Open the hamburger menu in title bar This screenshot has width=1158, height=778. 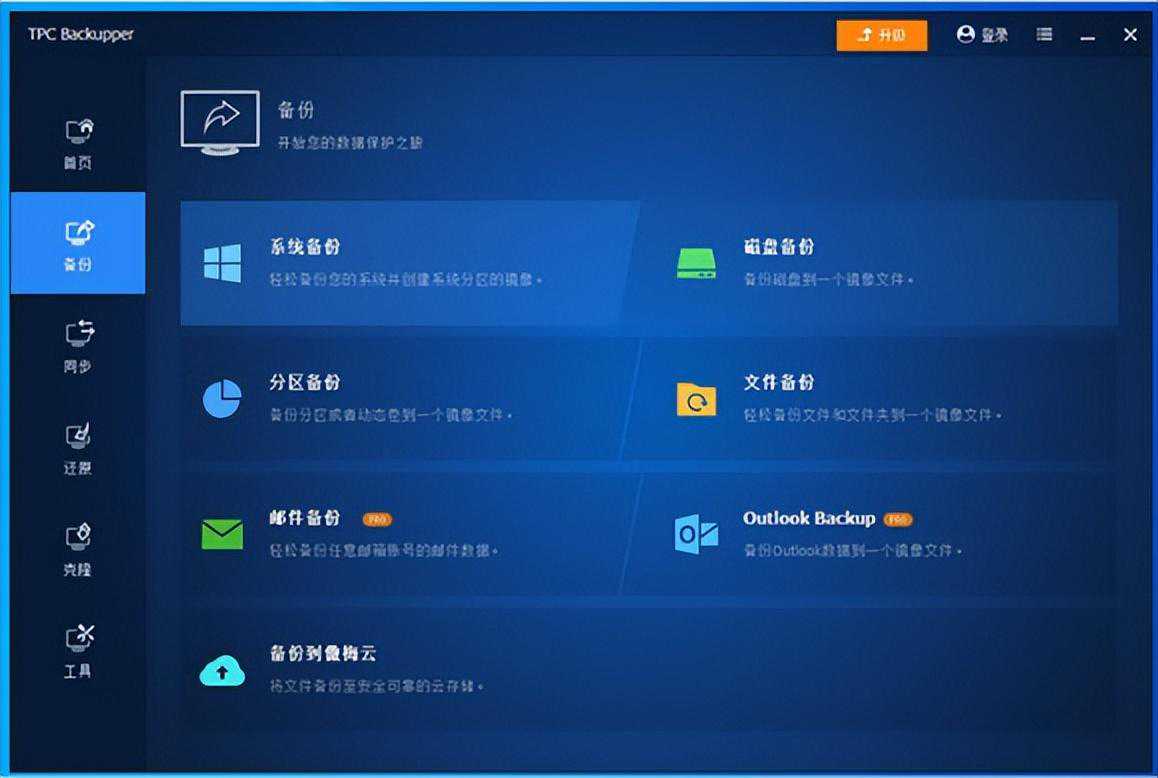pos(1044,35)
